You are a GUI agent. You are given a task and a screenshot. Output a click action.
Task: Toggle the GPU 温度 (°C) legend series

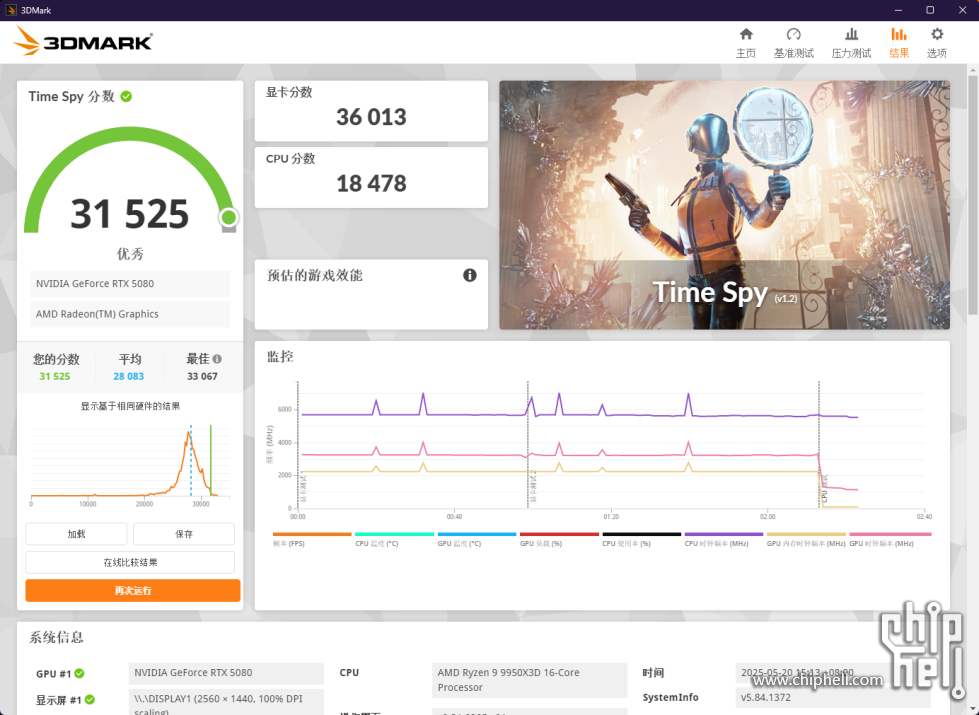[x=476, y=540]
